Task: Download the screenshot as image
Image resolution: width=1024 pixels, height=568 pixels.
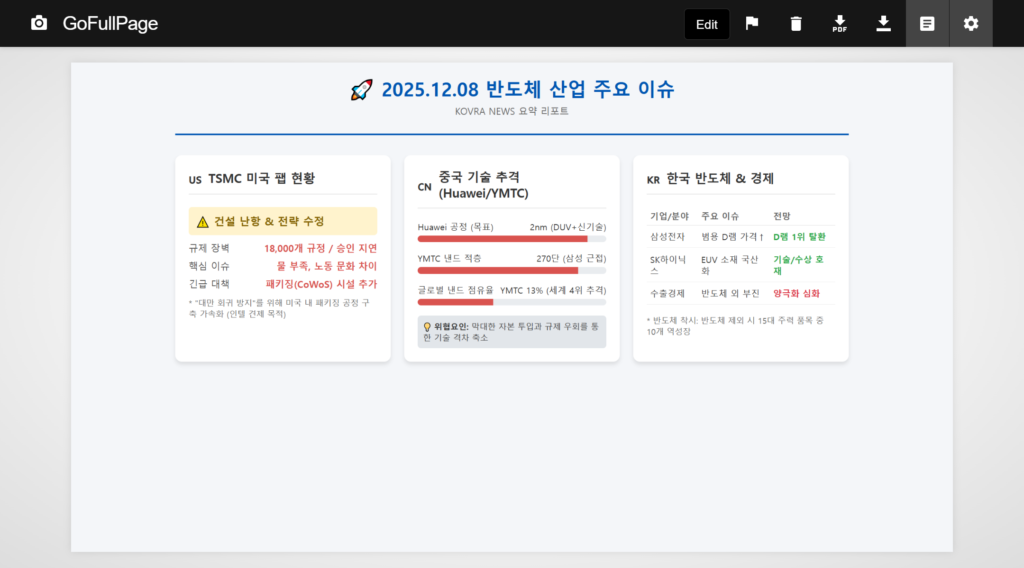Action: click(x=883, y=23)
